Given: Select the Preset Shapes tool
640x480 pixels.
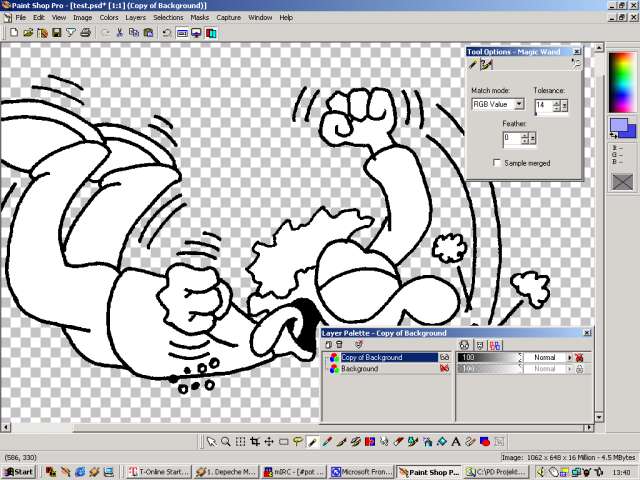Looking at the screenshot, I should (485, 442).
